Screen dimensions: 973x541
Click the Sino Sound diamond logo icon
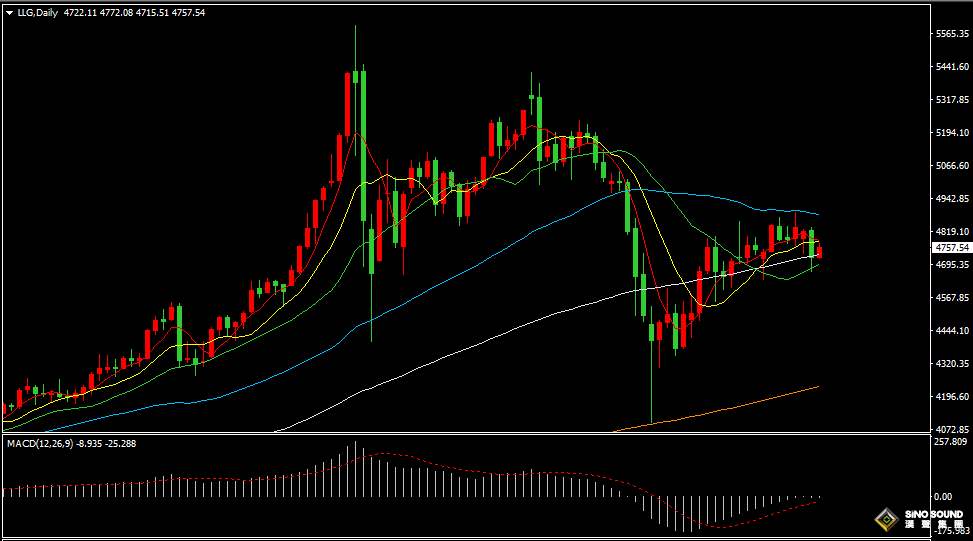click(887, 519)
